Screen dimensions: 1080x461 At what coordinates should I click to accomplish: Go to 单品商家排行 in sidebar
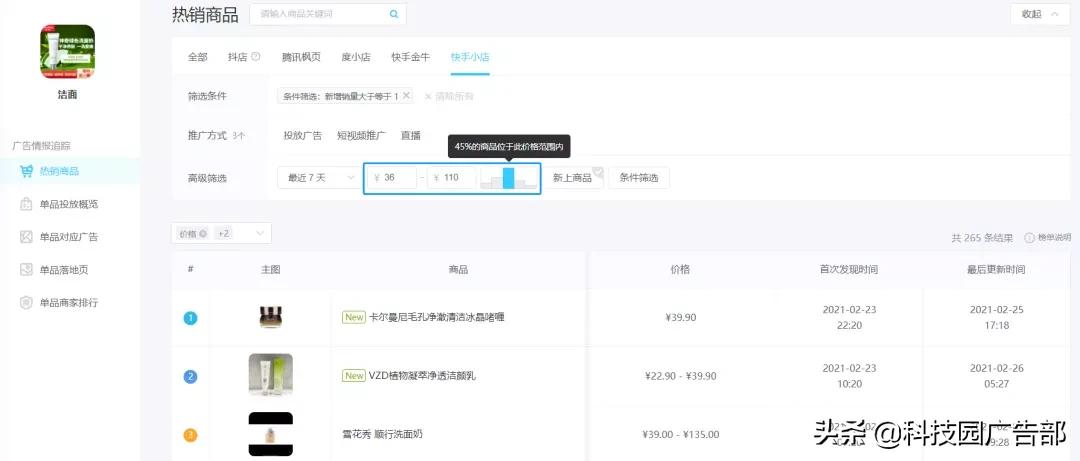tap(69, 303)
